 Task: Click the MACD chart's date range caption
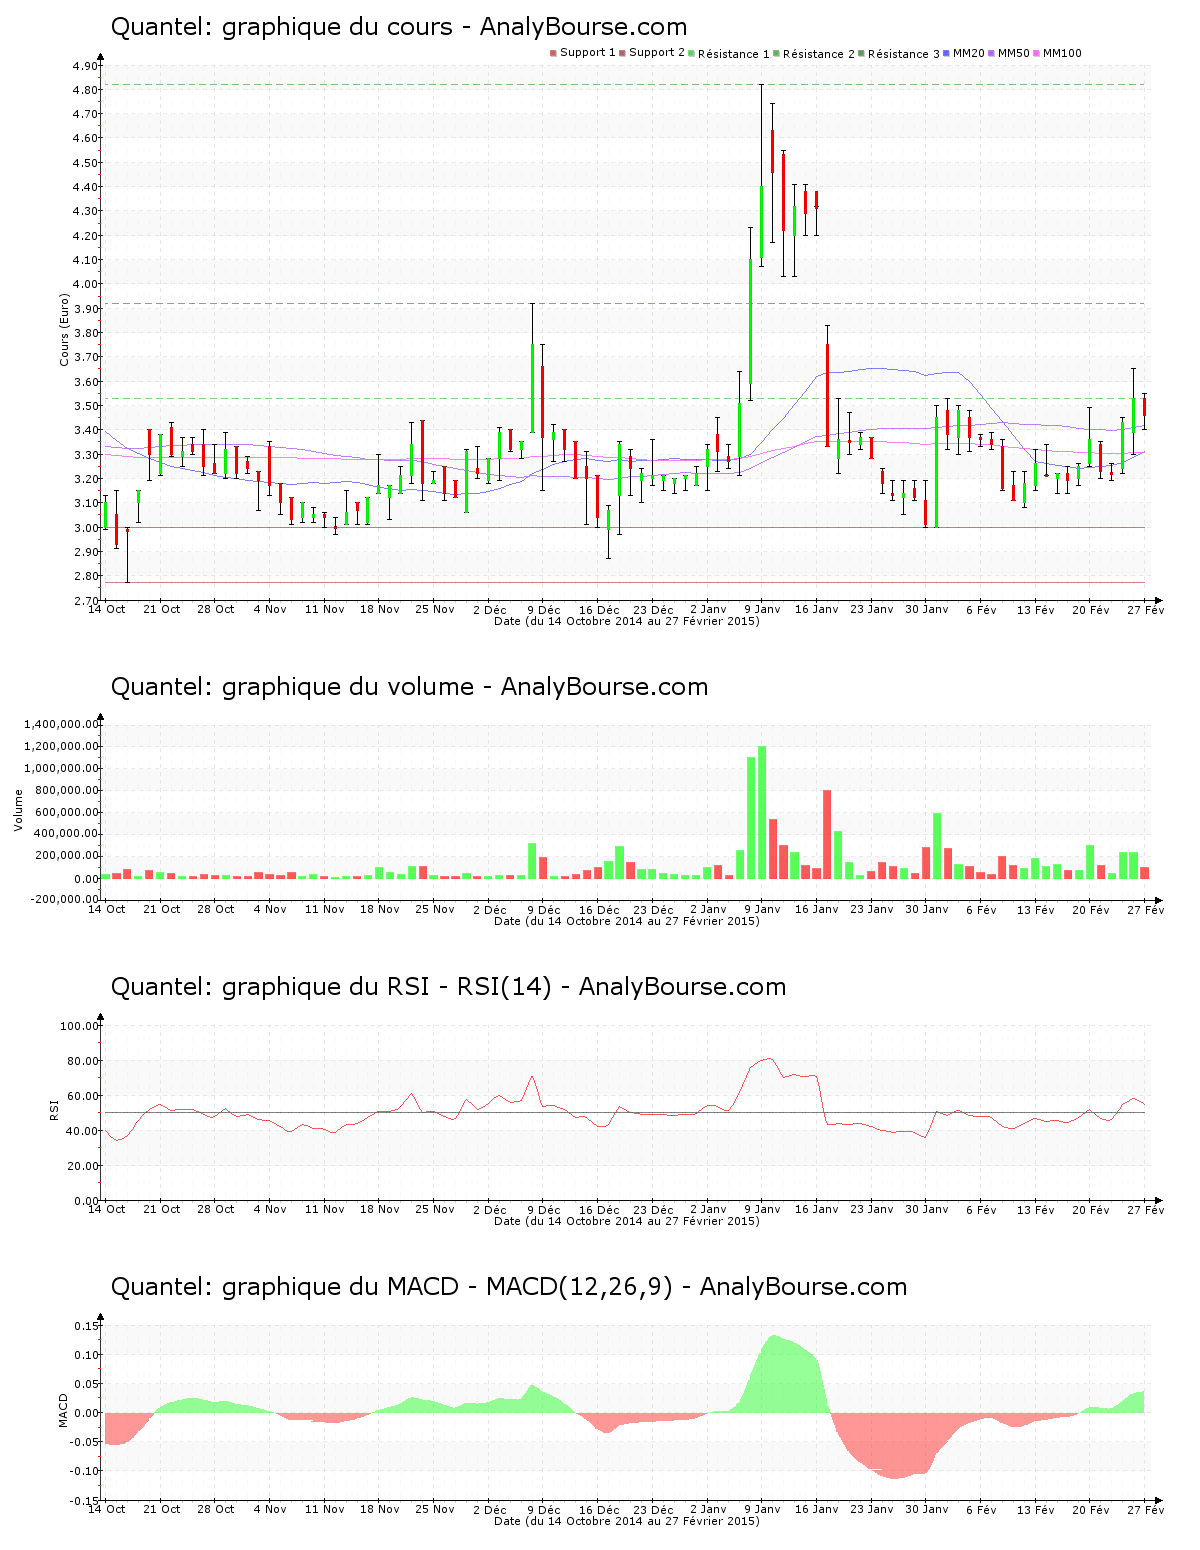click(x=627, y=1521)
